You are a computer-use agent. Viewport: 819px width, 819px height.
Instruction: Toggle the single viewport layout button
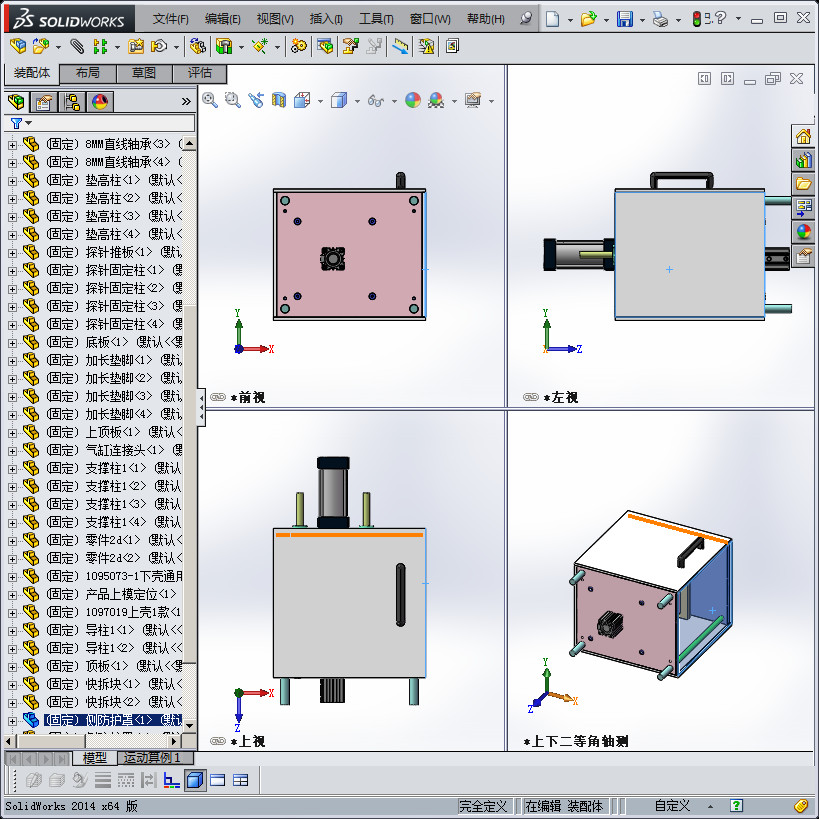point(217,780)
